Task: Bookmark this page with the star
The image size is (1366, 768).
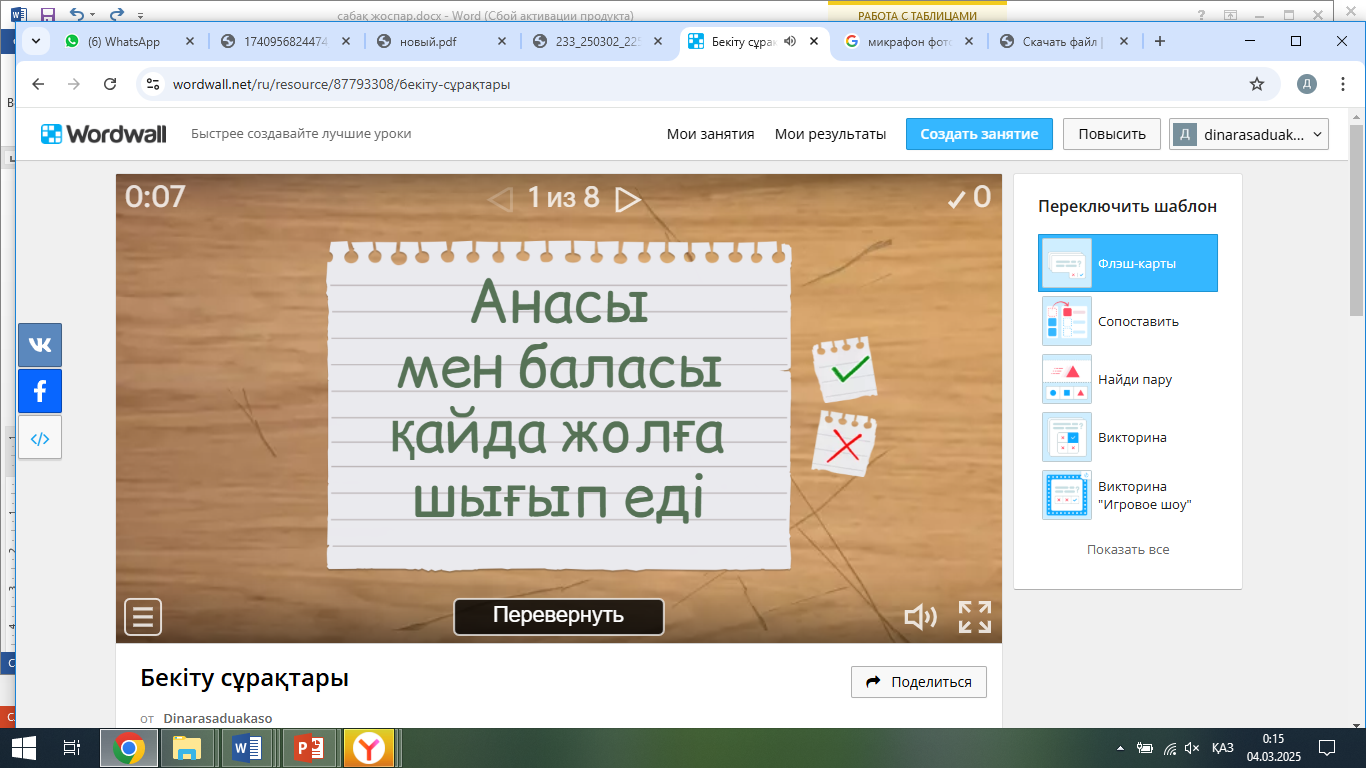Action: [x=1257, y=84]
